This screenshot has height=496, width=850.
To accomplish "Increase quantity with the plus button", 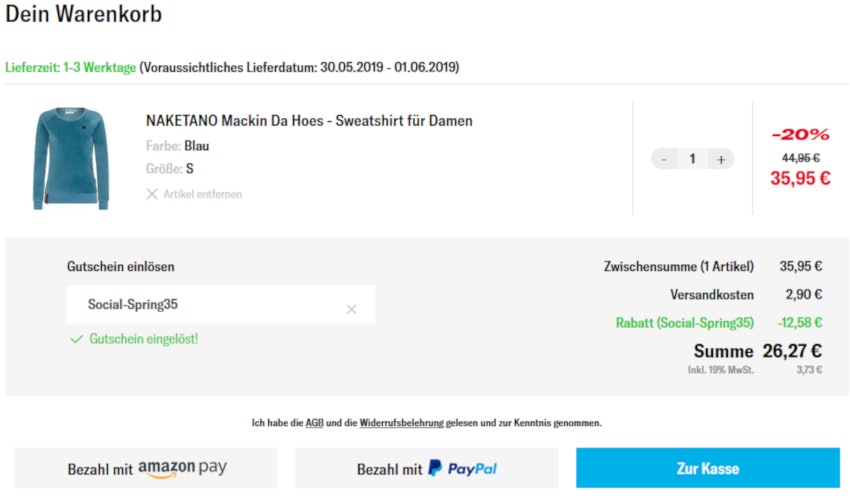I will coord(721,159).
